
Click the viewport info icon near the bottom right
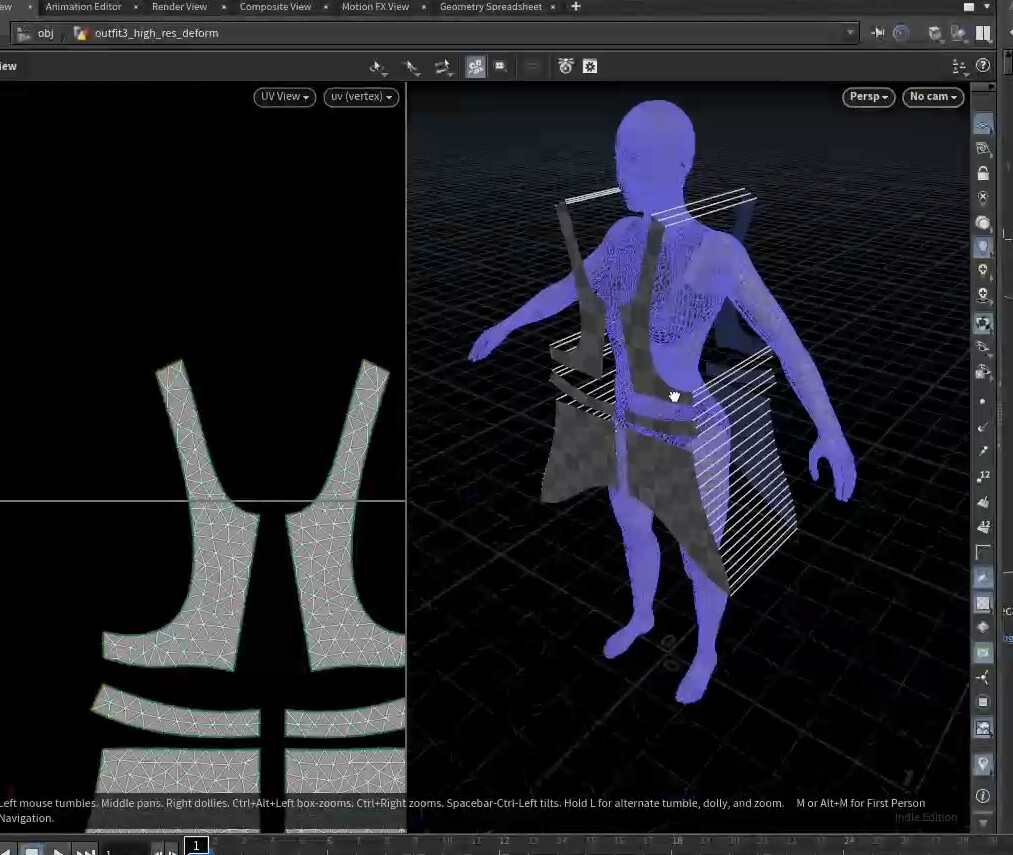pos(983,796)
